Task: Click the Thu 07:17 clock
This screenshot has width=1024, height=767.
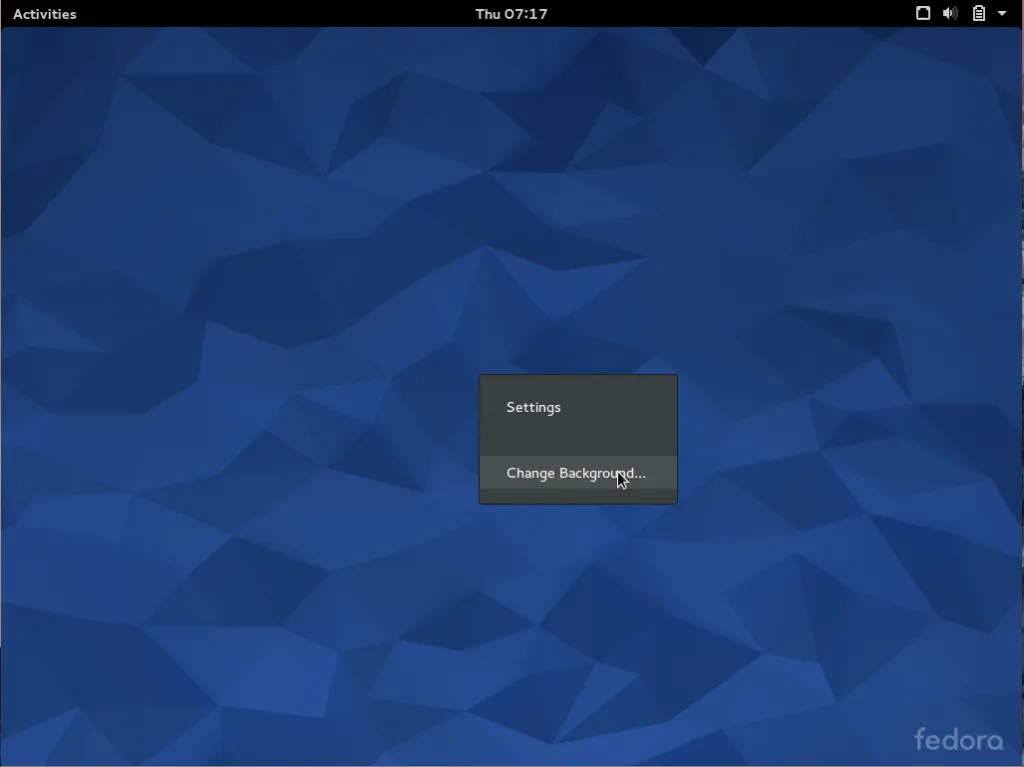Action: tap(512, 13)
